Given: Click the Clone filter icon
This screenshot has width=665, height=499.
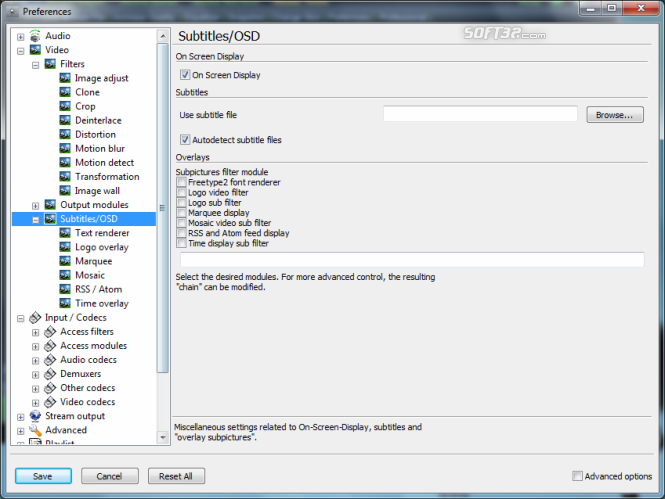Looking at the screenshot, I should [x=65, y=92].
